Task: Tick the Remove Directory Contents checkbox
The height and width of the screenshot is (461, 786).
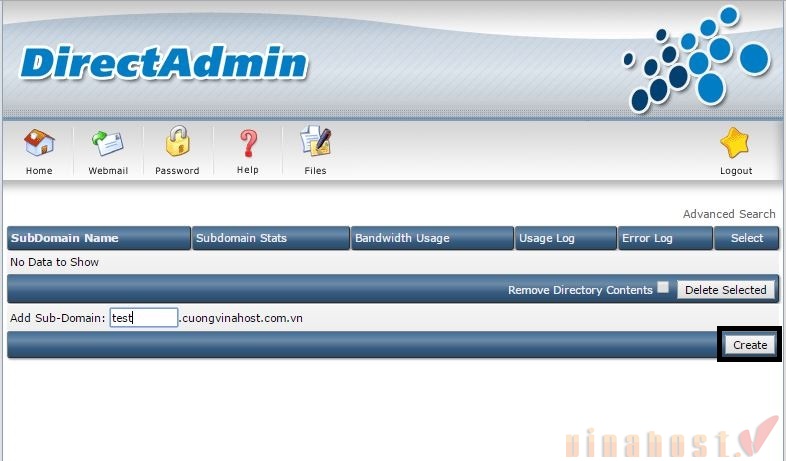Action: pos(663,287)
